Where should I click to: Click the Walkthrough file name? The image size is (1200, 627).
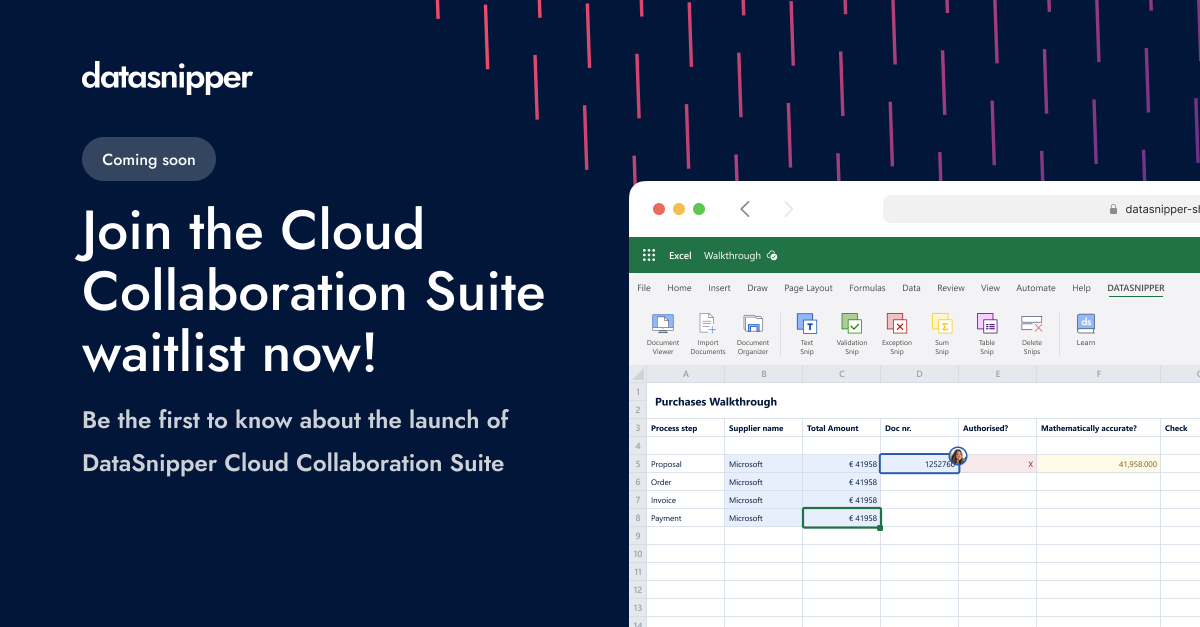(732, 256)
